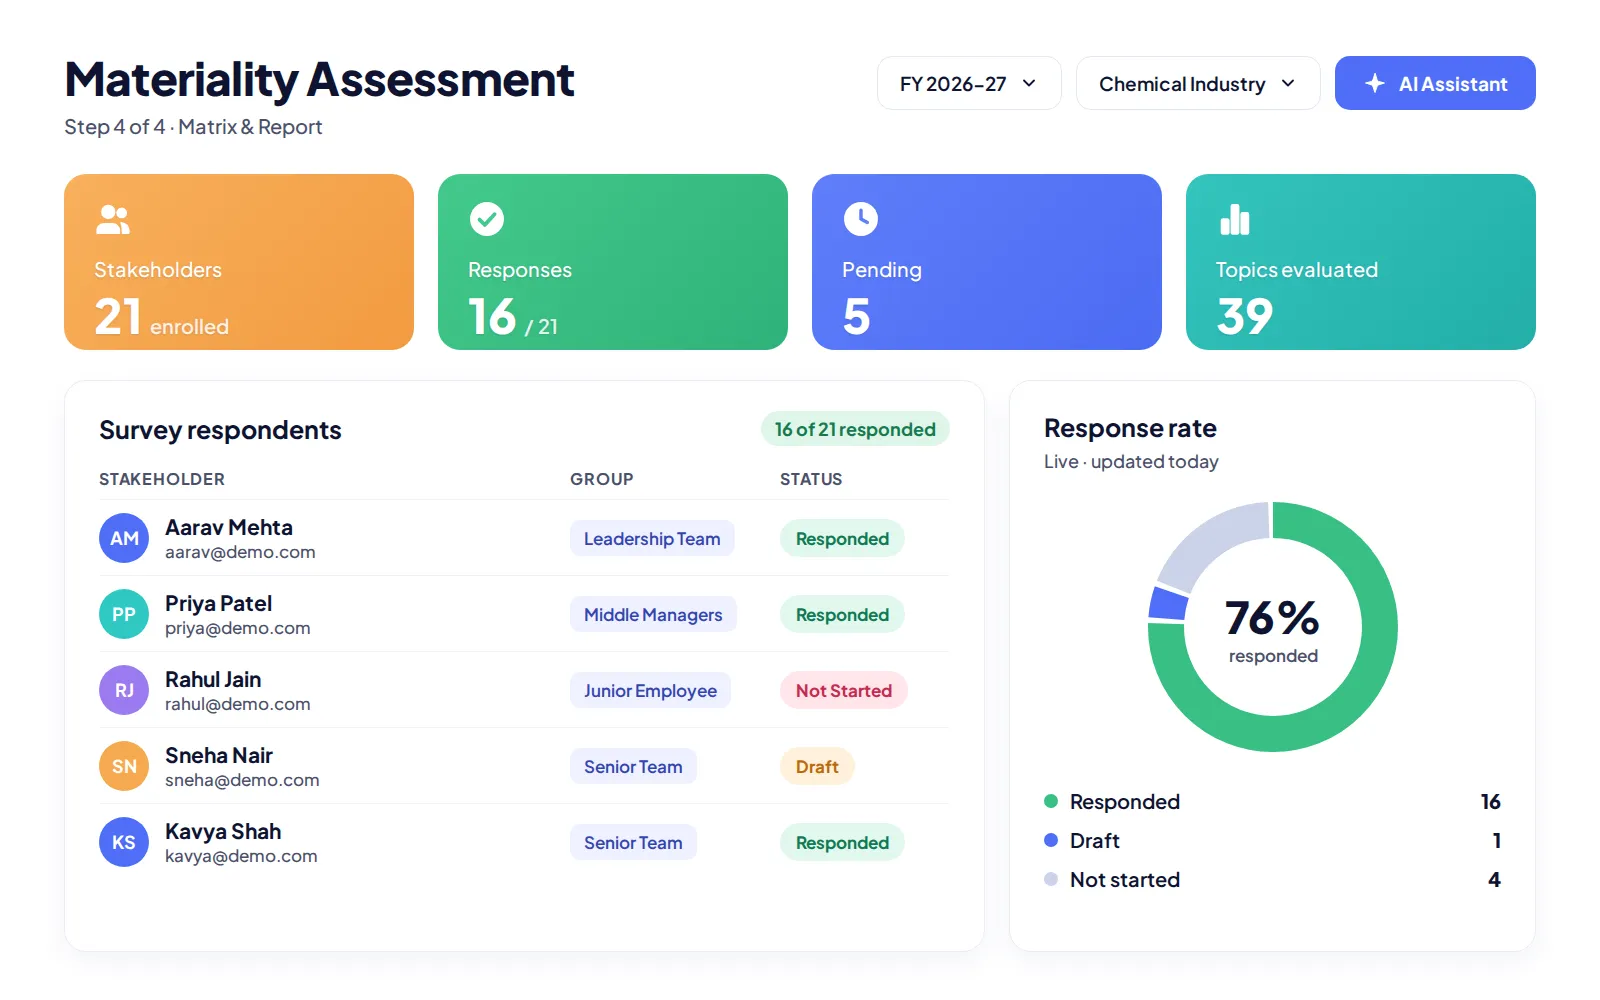The width and height of the screenshot is (1600, 1000).
Task: Click Sneha Nair's Draft status
Action: pos(817,766)
